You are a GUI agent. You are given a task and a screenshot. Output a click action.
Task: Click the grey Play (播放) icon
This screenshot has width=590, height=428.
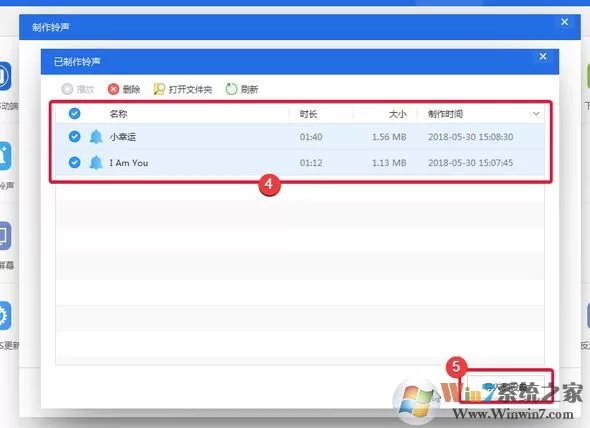pyautogui.click(x=67, y=89)
